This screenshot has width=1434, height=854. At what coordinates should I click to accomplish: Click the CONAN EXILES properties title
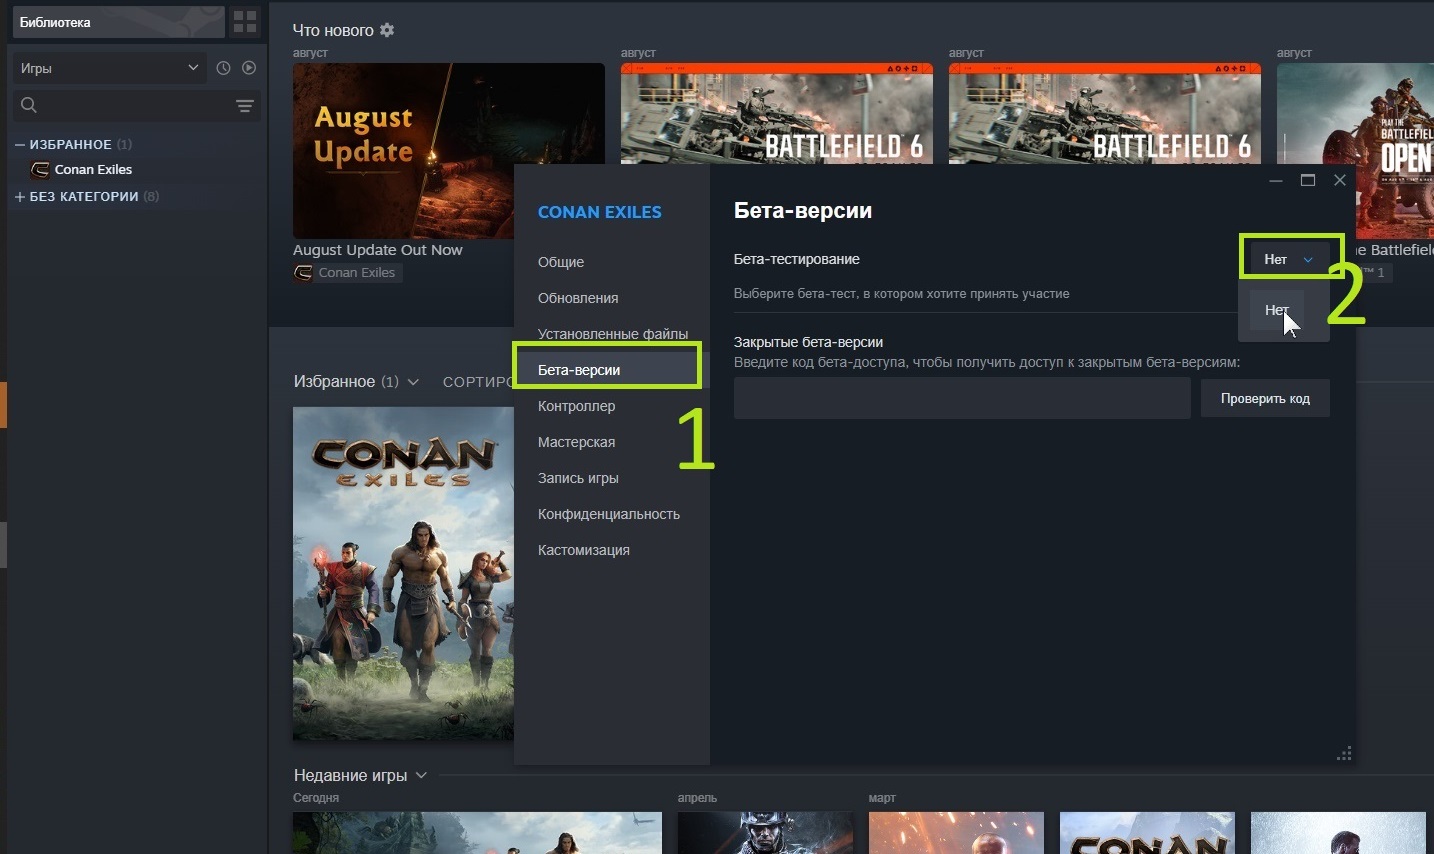[600, 212]
